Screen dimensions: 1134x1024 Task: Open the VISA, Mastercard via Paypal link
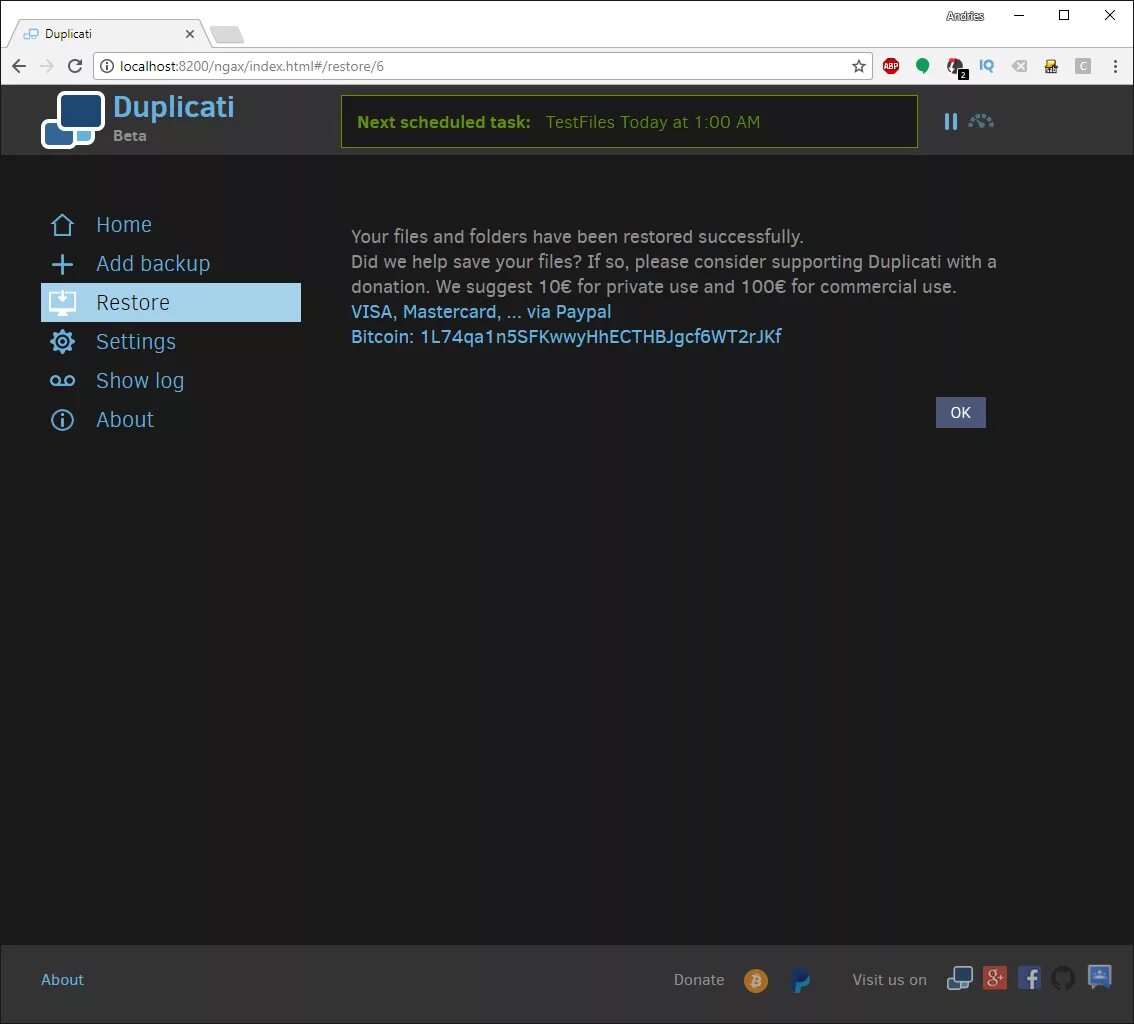tap(481, 312)
